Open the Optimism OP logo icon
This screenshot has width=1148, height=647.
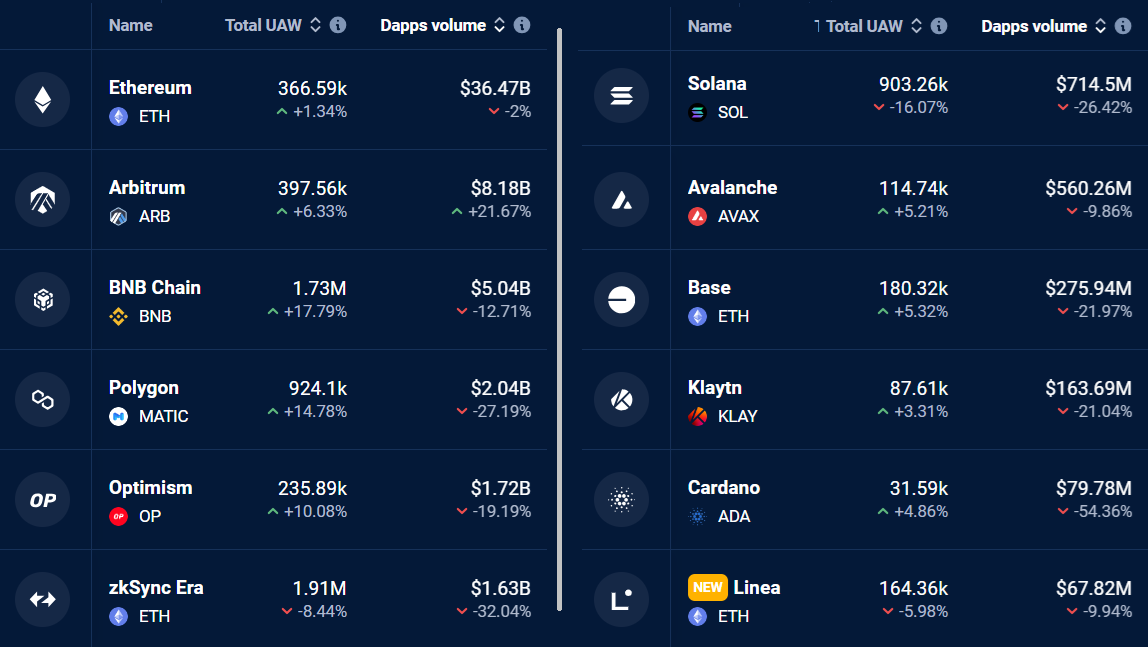click(42, 500)
